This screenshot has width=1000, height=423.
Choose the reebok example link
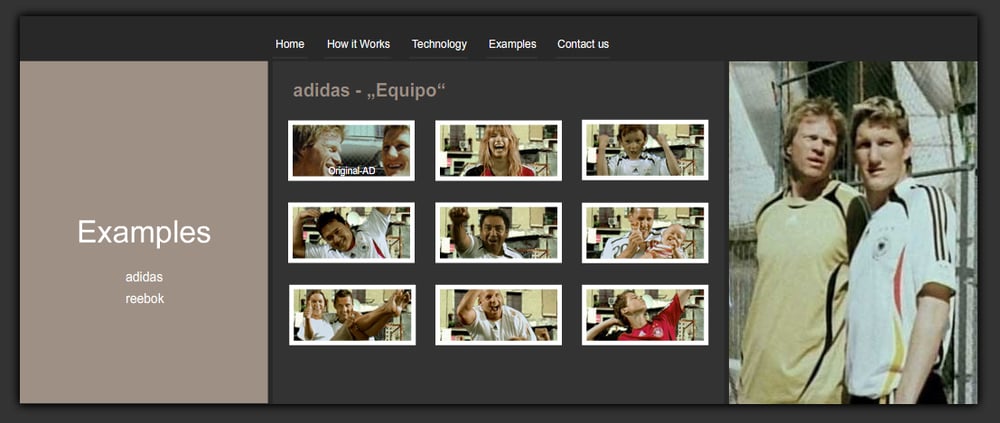click(145, 299)
